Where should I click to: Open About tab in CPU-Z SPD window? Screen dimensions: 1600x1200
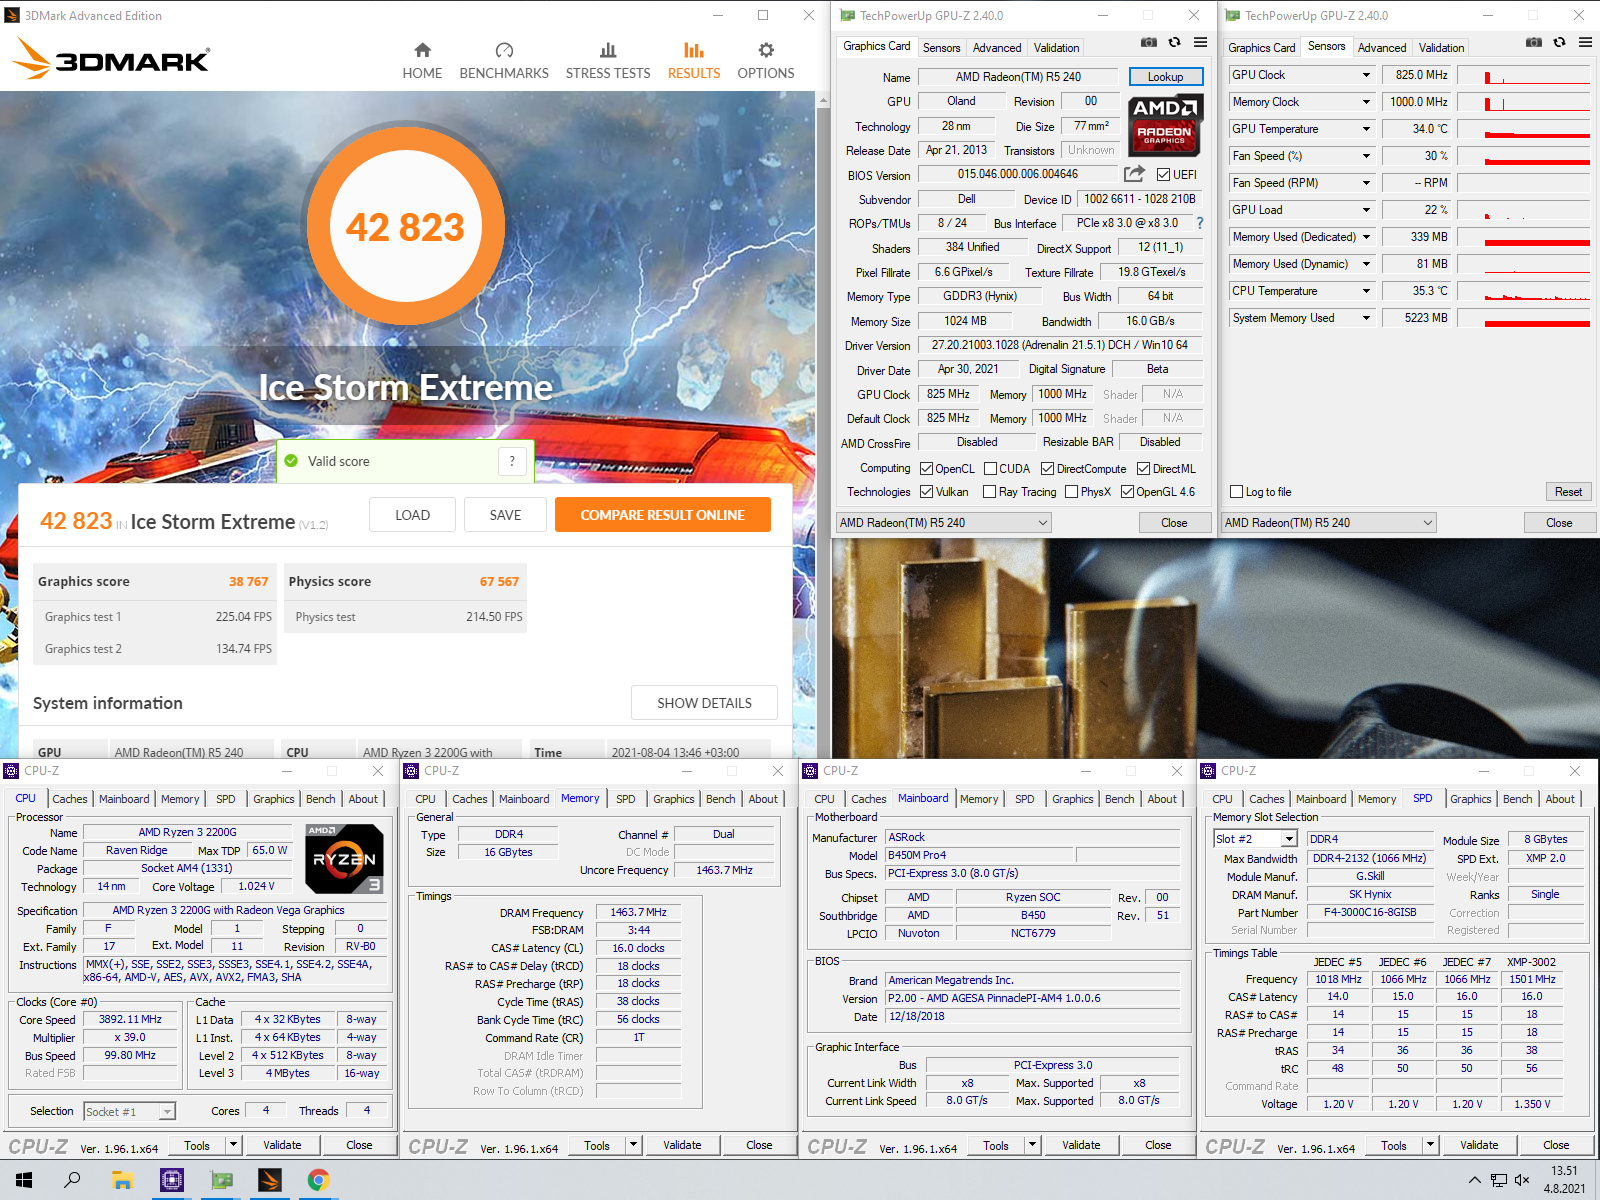1560,799
